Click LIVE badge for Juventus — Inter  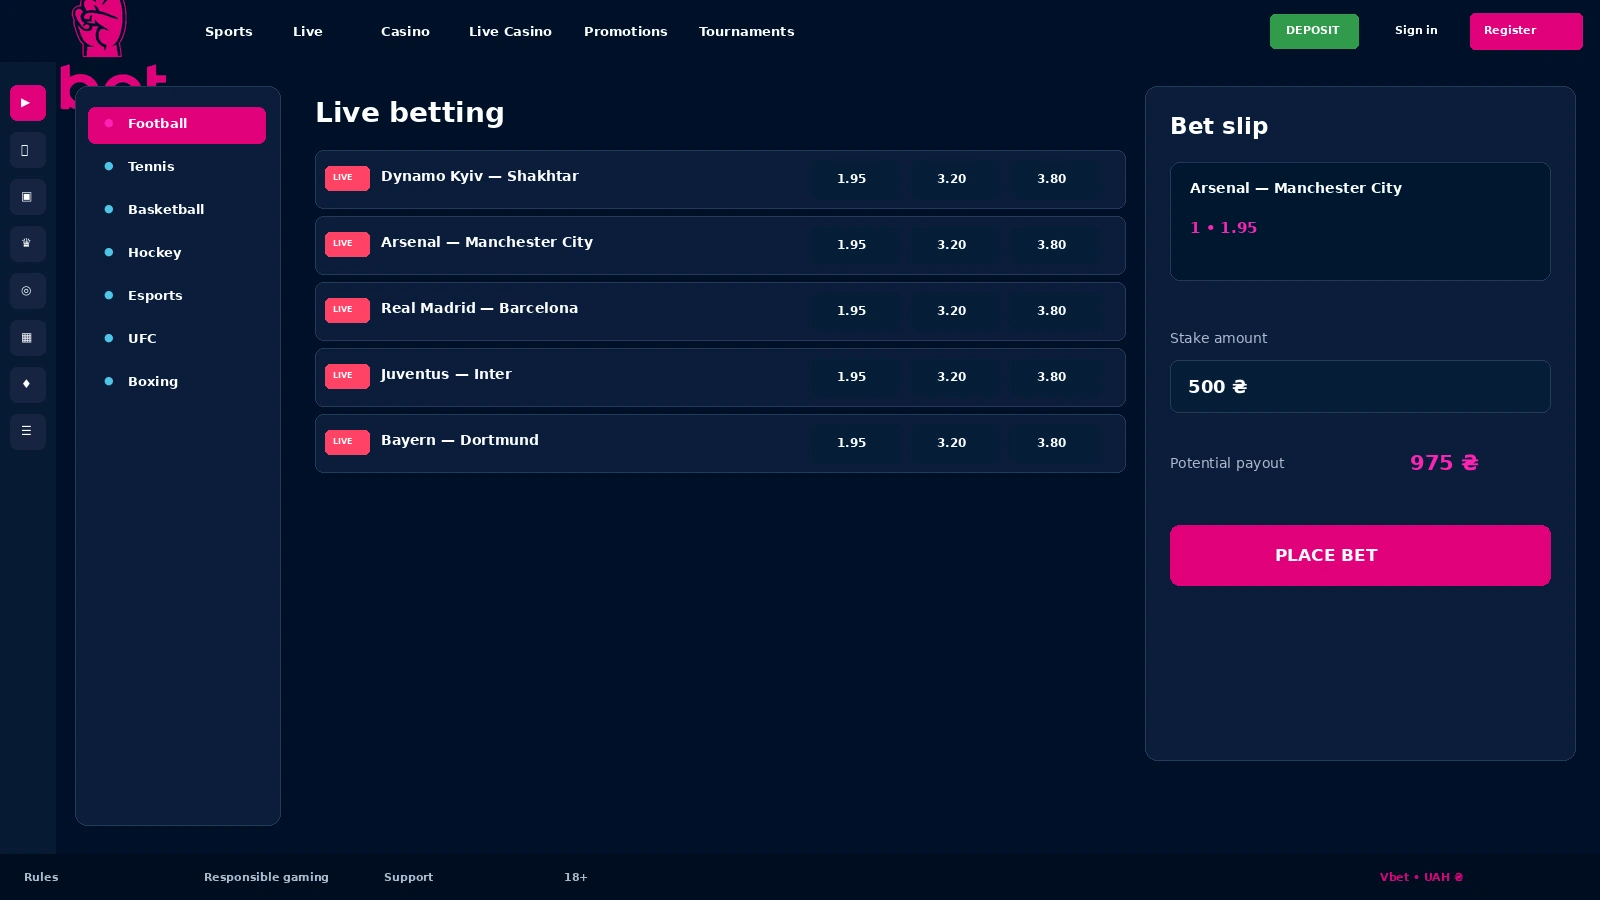[x=347, y=376]
